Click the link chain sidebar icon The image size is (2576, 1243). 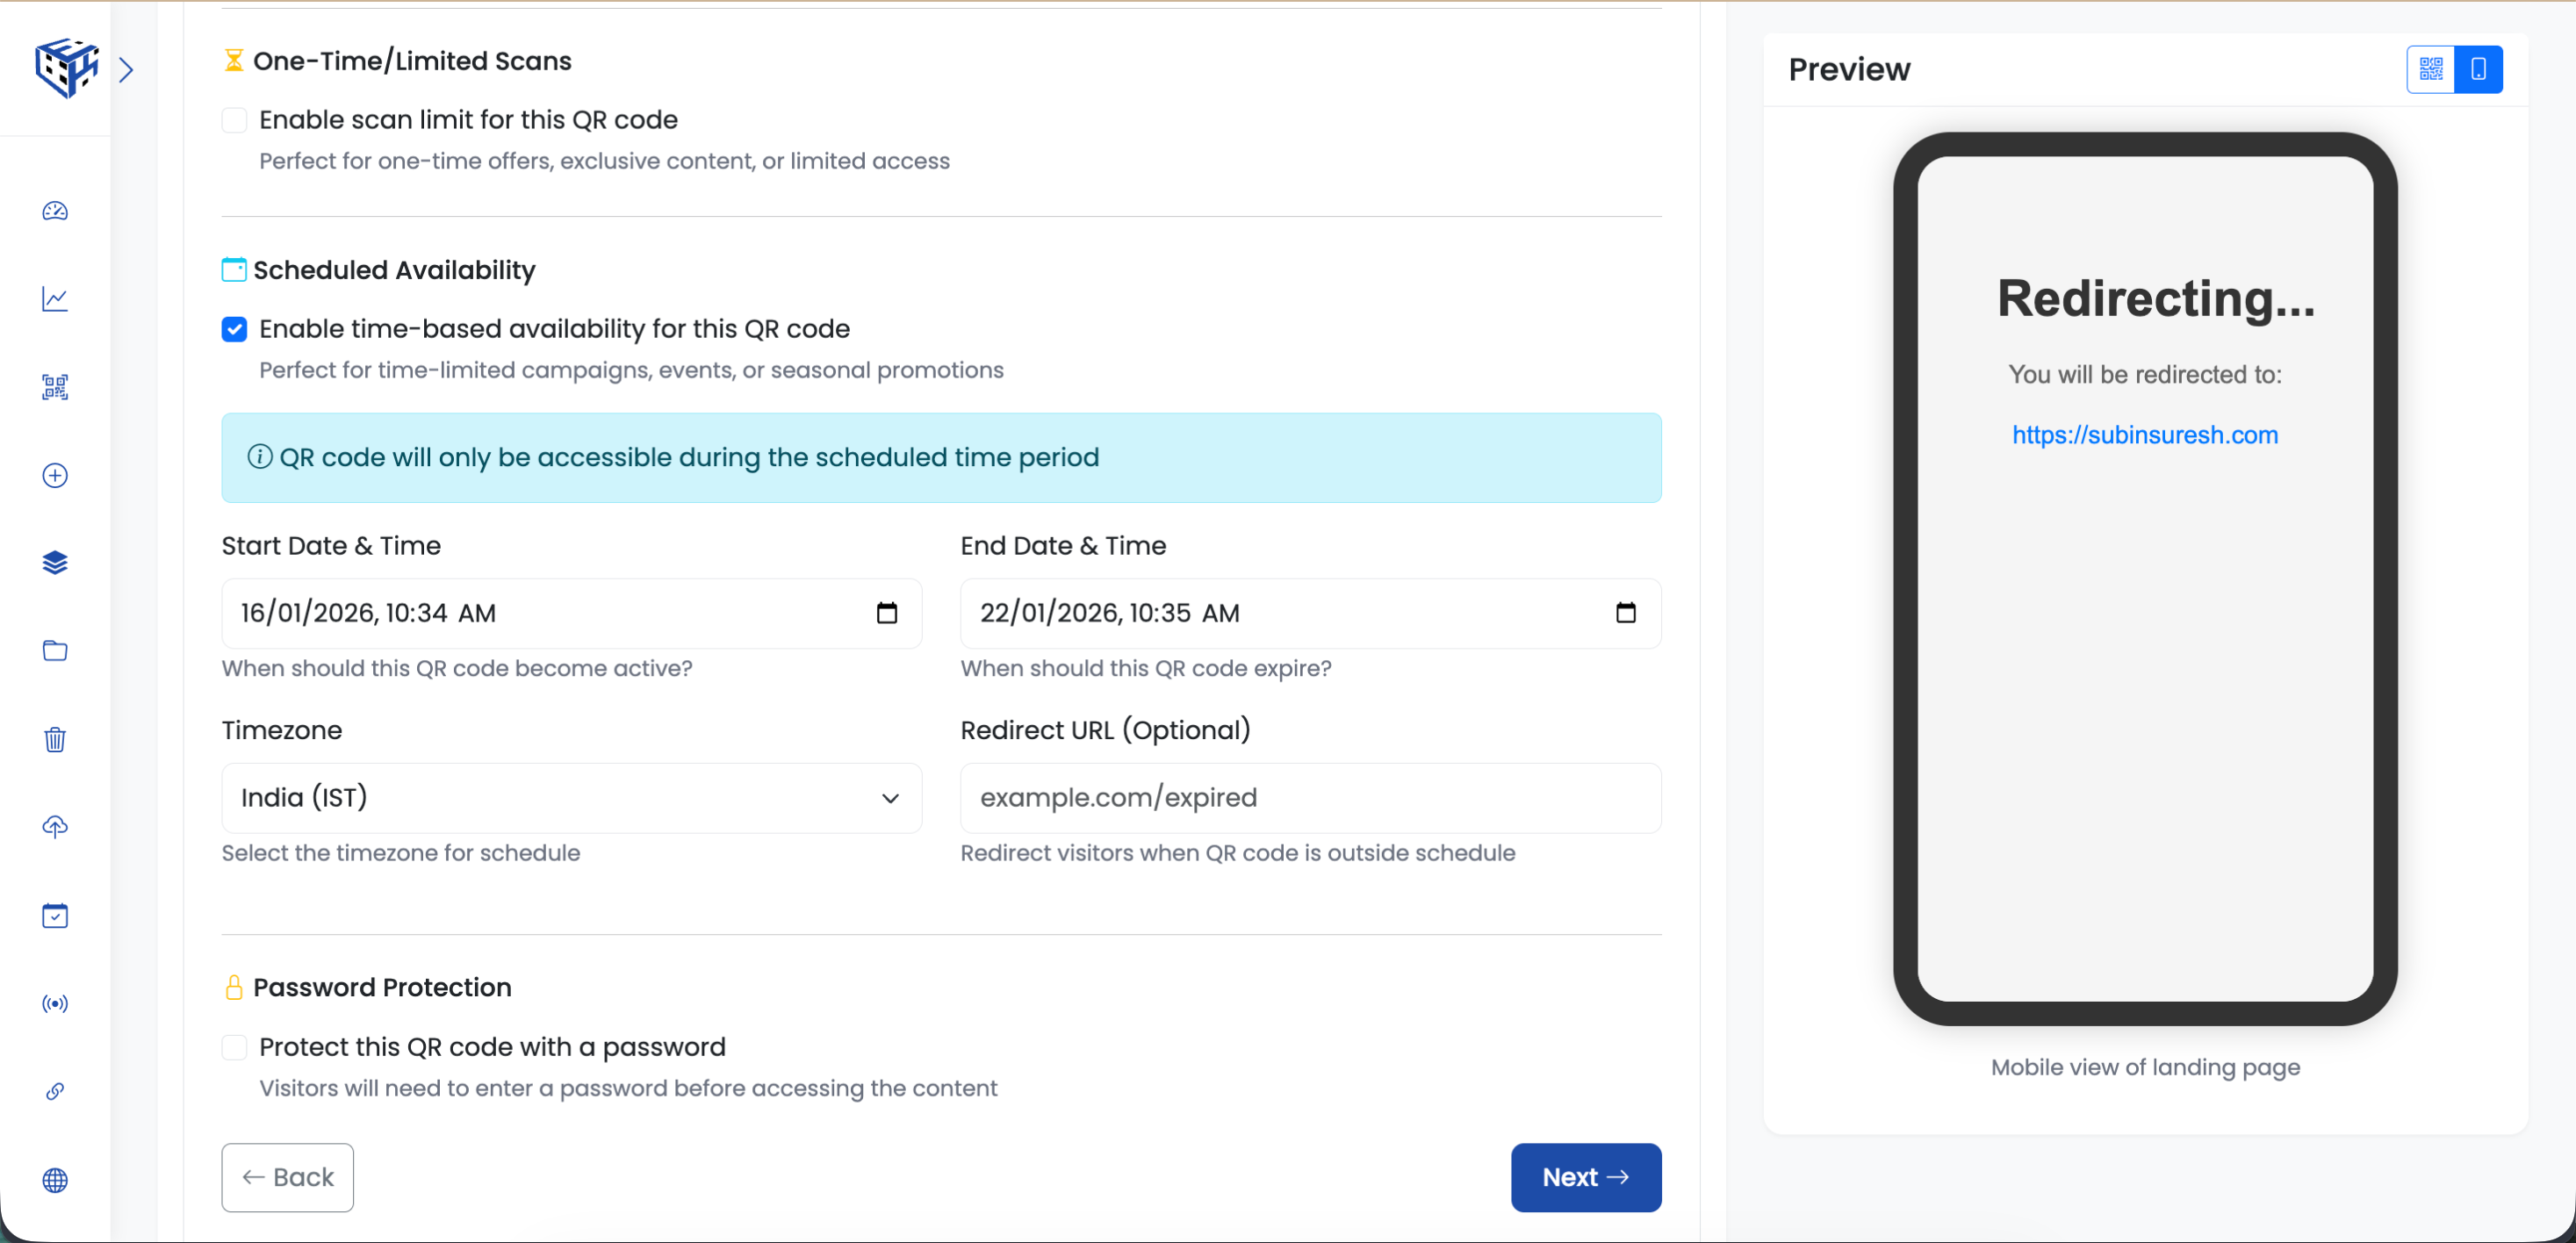tap(55, 1091)
